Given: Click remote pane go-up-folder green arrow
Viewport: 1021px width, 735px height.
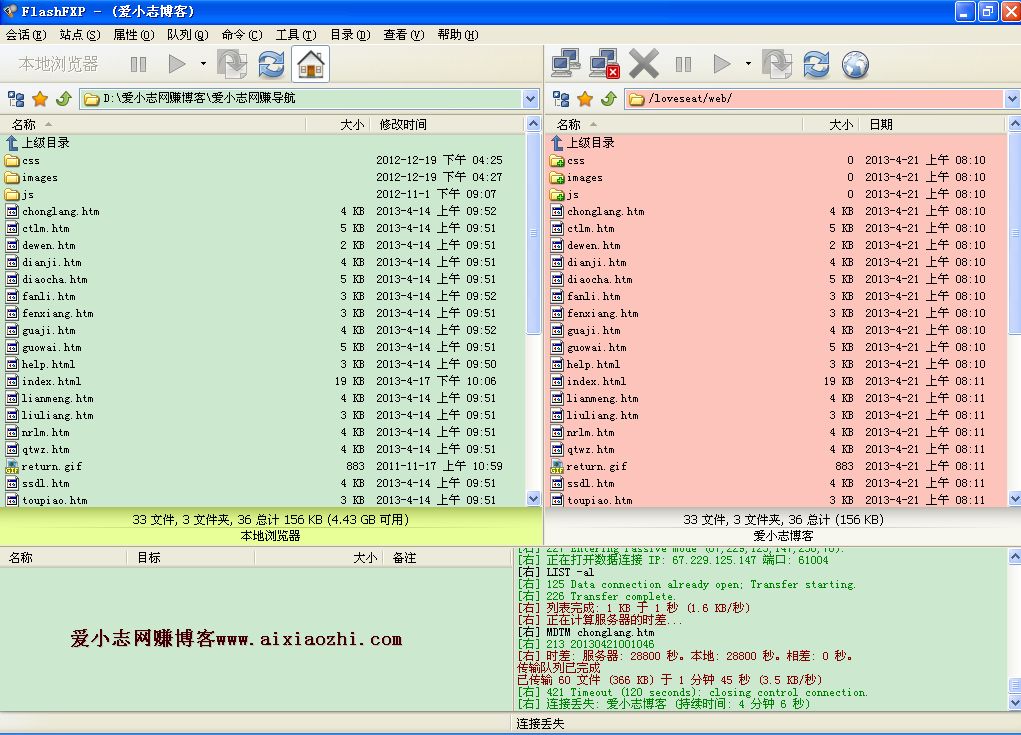Looking at the screenshot, I should click(608, 99).
